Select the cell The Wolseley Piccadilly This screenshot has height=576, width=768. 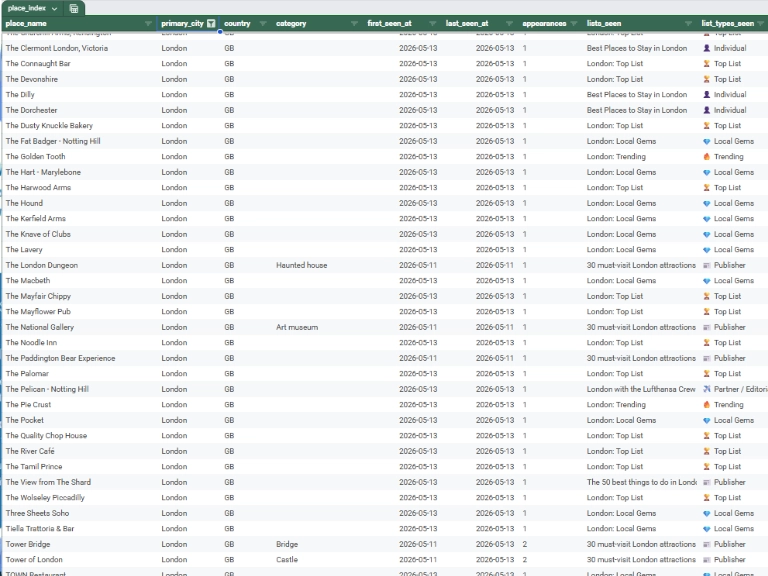click(x=45, y=498)
